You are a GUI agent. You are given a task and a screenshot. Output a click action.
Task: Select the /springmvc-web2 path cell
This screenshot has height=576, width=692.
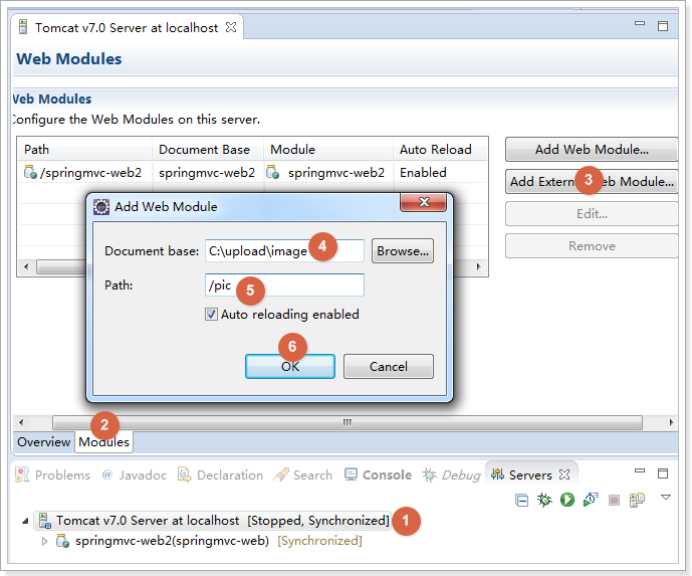91,173
